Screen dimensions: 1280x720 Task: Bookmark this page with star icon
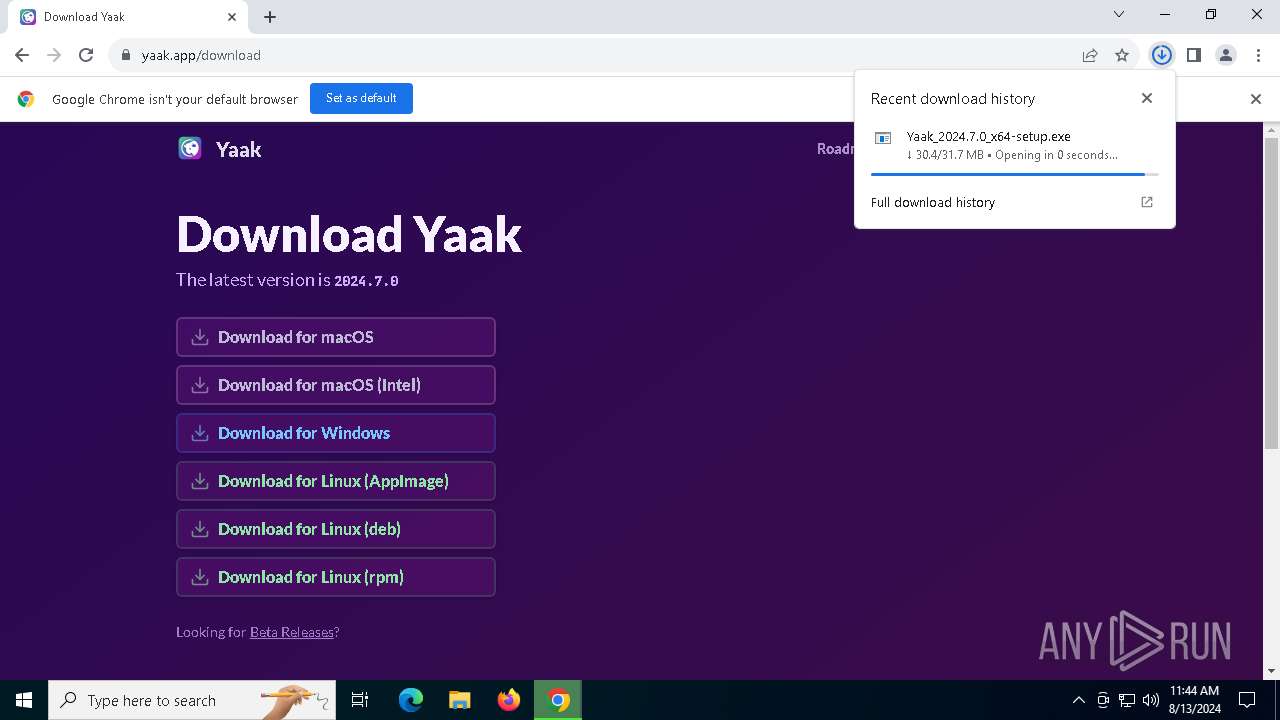(1122, 55)
